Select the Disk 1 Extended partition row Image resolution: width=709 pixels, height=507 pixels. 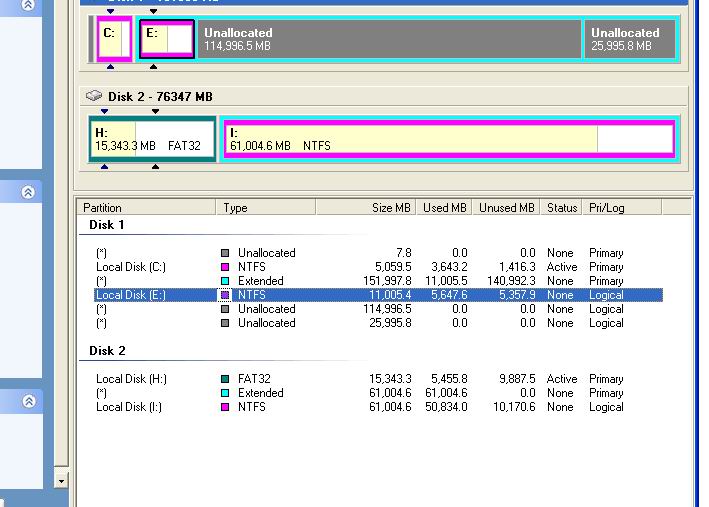(378, 281)
